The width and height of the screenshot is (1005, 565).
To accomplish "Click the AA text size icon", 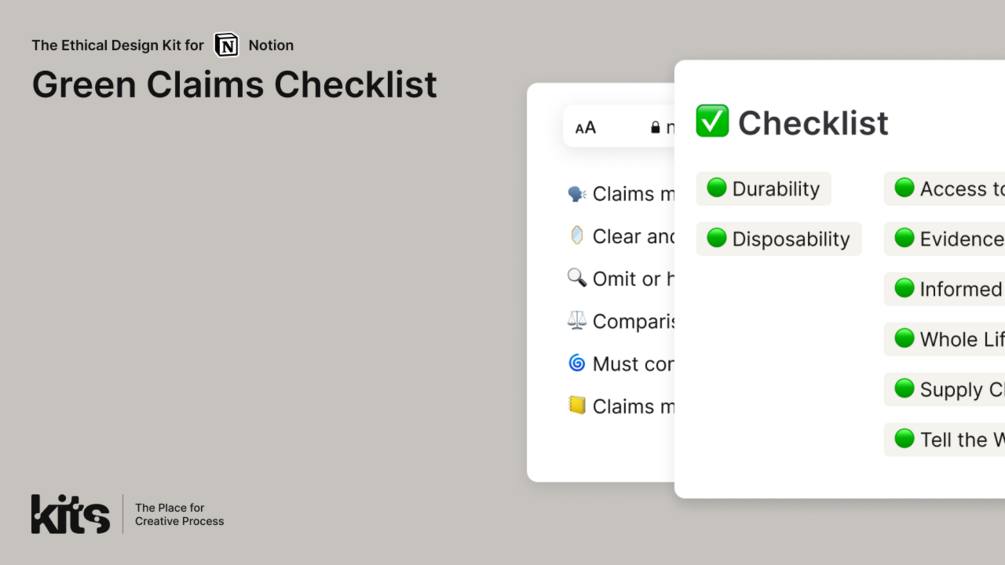I will (x=585, y=128).
